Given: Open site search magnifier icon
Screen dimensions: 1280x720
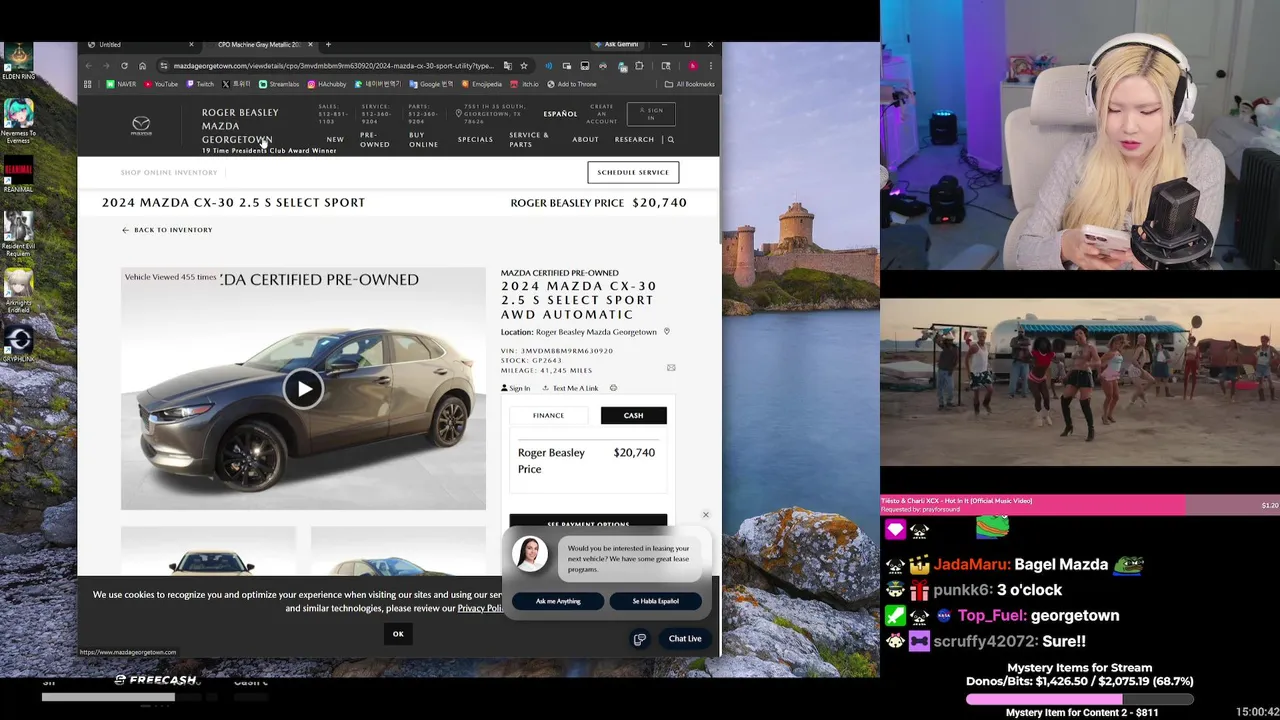Looking at the screenshot, I should pos(670,140).
